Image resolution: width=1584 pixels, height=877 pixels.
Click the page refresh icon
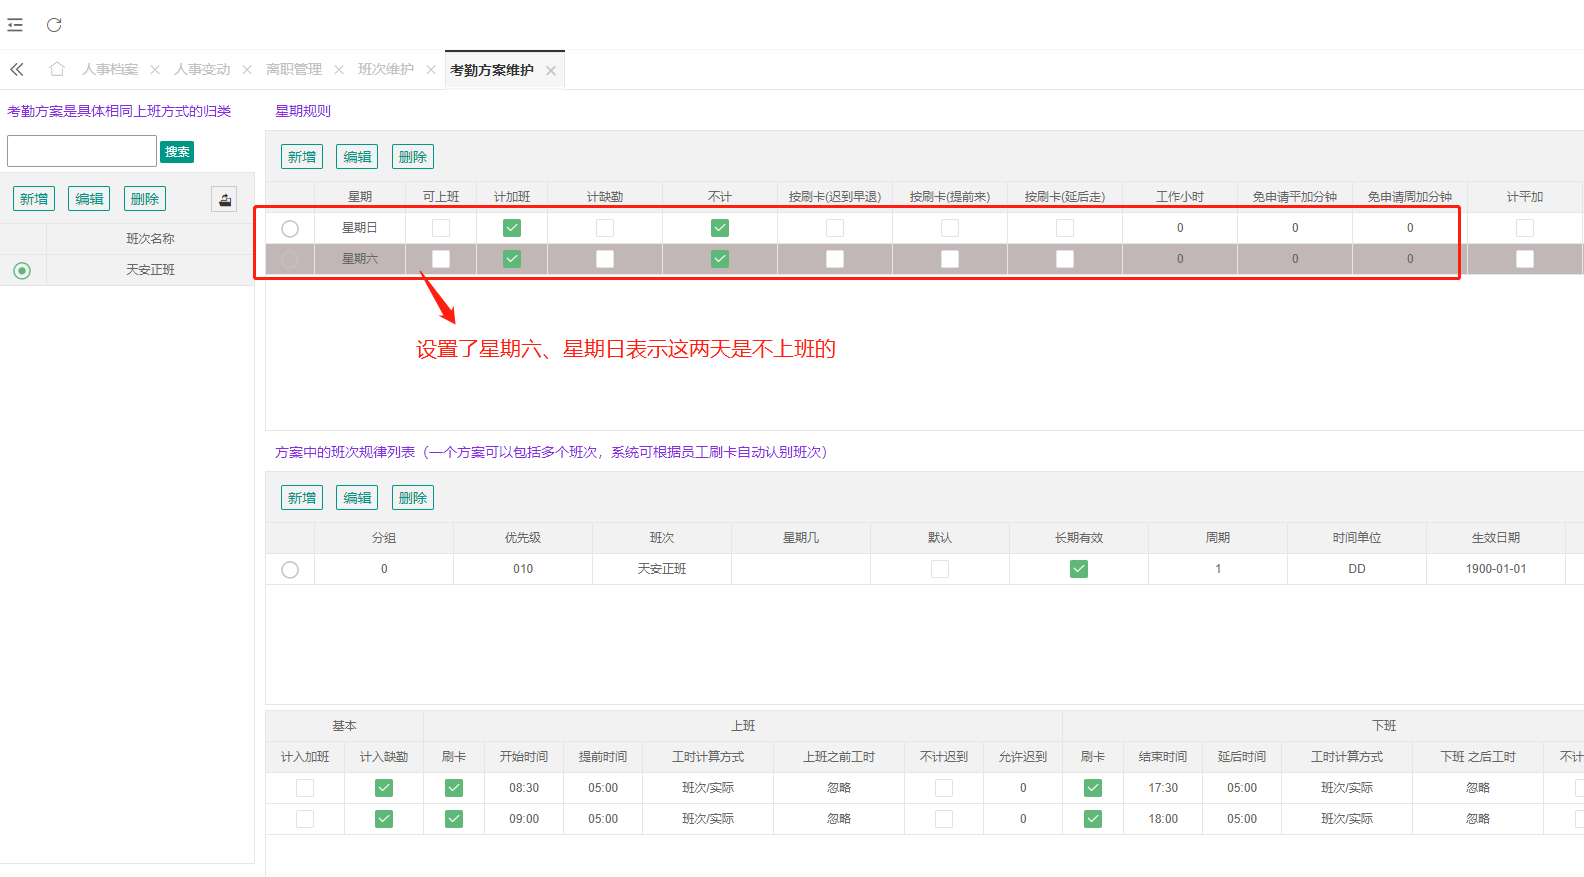pyautogui.click(x=54, y=25)
